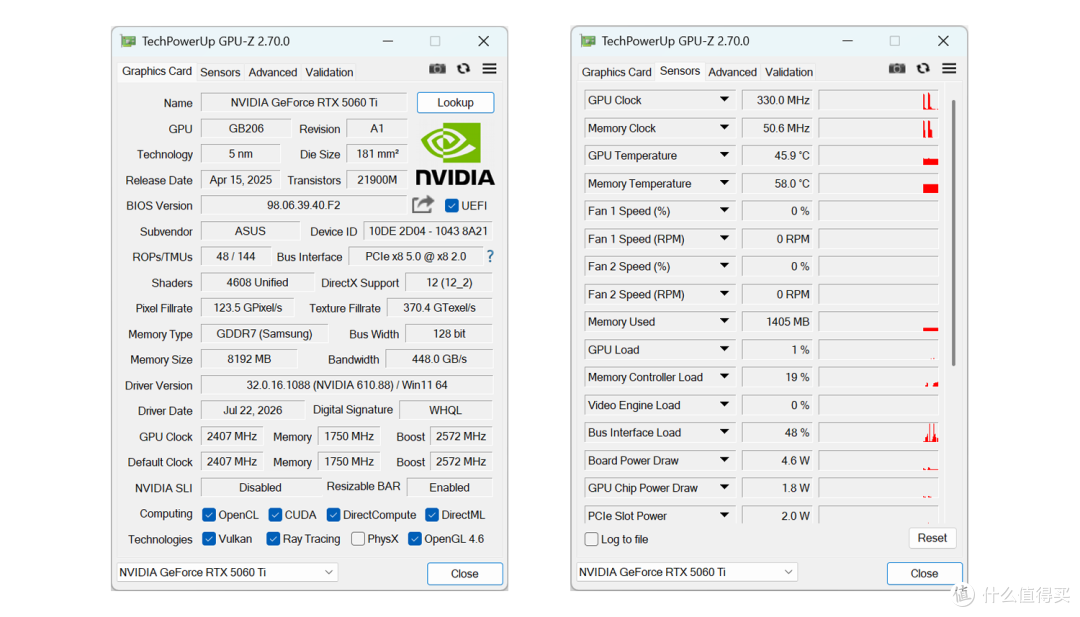Open the GPU Temperature sensor dropdown
The image size is (1080, 617).
click(724, 155)
